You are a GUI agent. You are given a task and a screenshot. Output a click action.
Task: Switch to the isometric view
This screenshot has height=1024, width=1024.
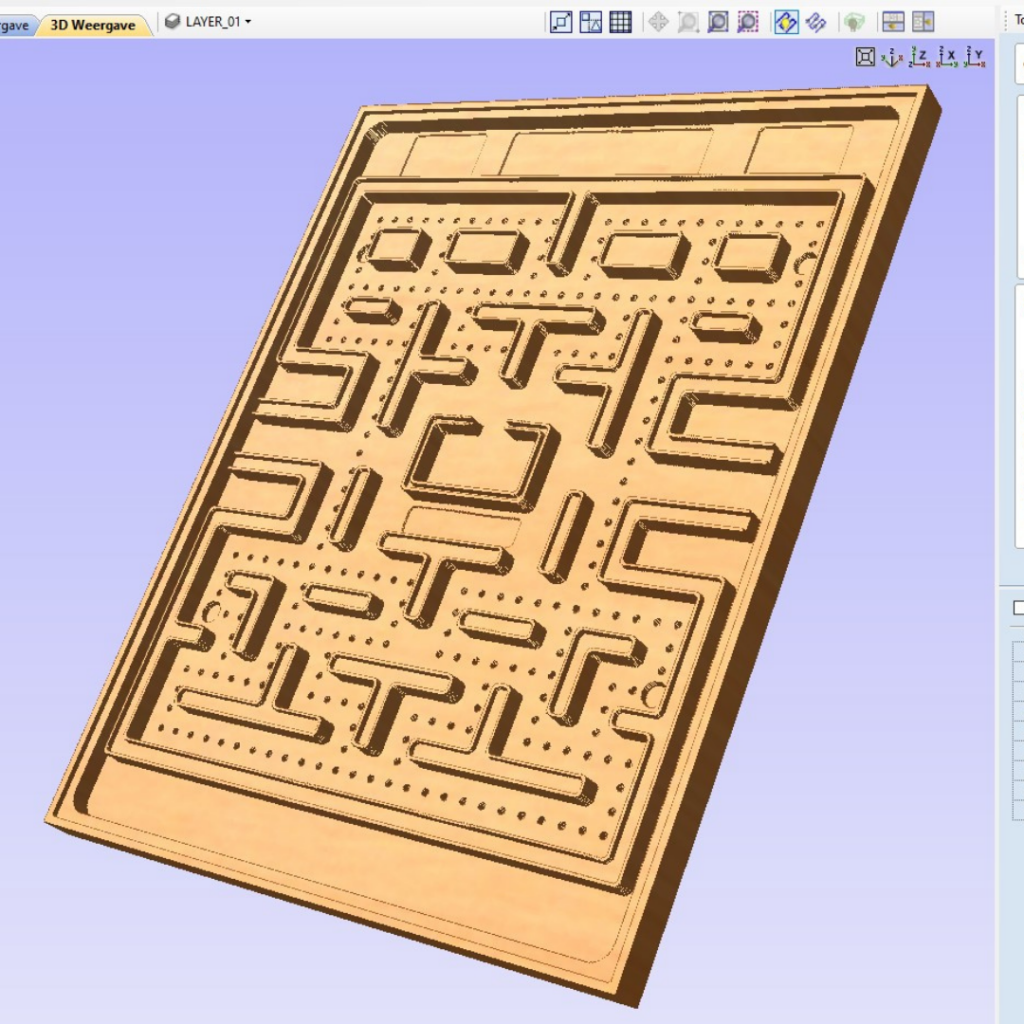click(x=893, y=57)
